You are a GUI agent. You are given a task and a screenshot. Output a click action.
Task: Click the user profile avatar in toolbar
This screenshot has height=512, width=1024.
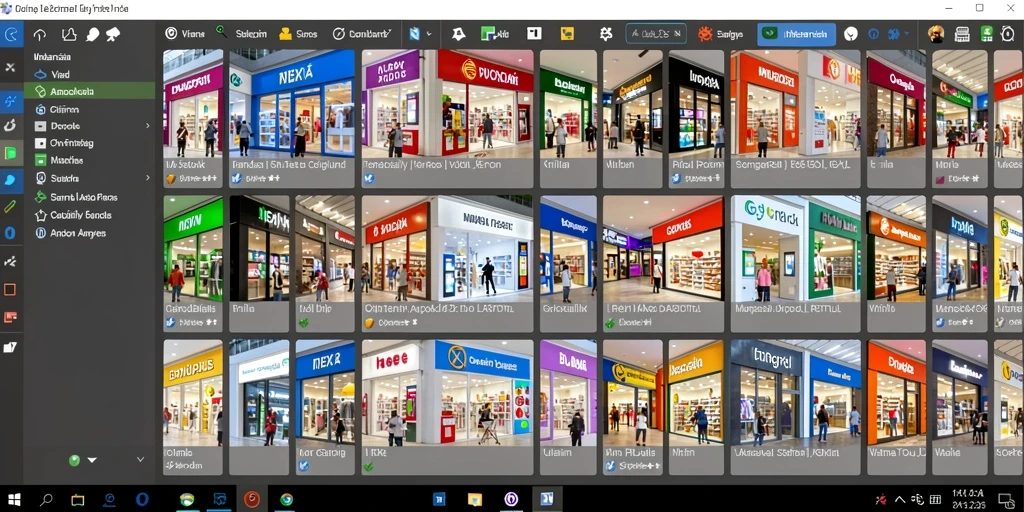point(936,34)
